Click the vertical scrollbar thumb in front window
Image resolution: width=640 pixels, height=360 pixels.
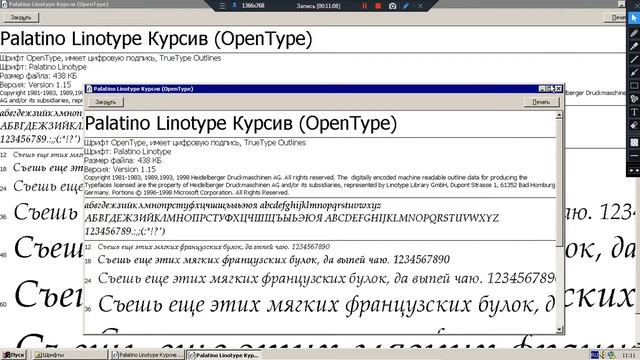point(559,182)
